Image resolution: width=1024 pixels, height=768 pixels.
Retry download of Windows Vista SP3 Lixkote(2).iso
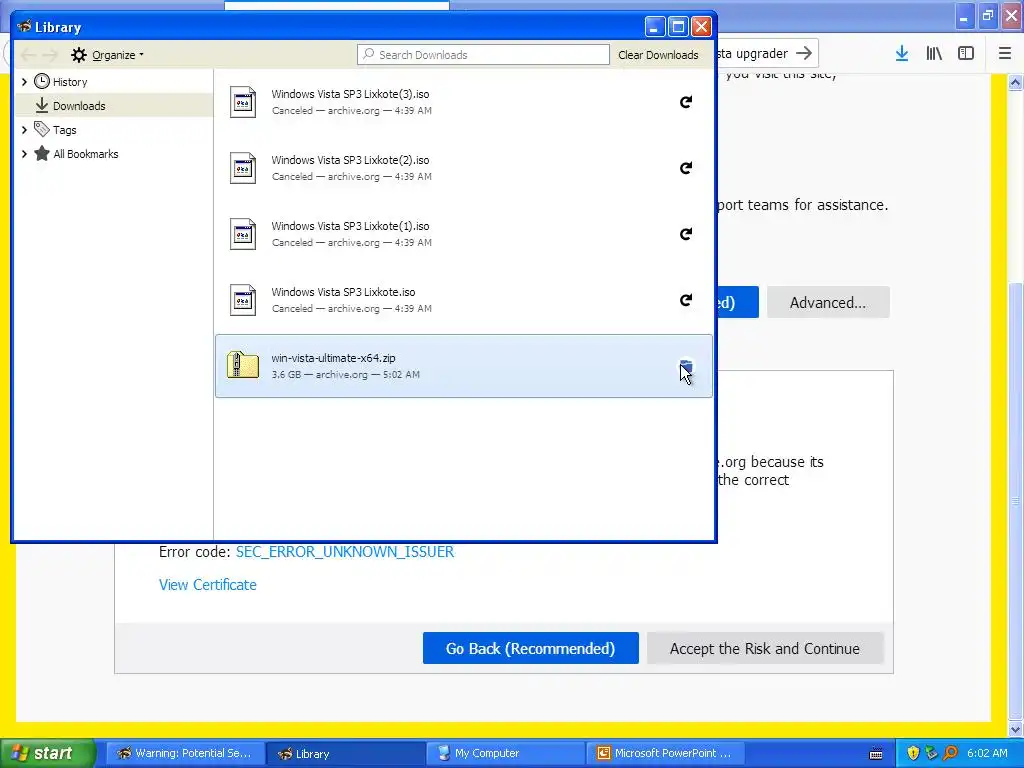pyautogui.click(x=686, y=168)
